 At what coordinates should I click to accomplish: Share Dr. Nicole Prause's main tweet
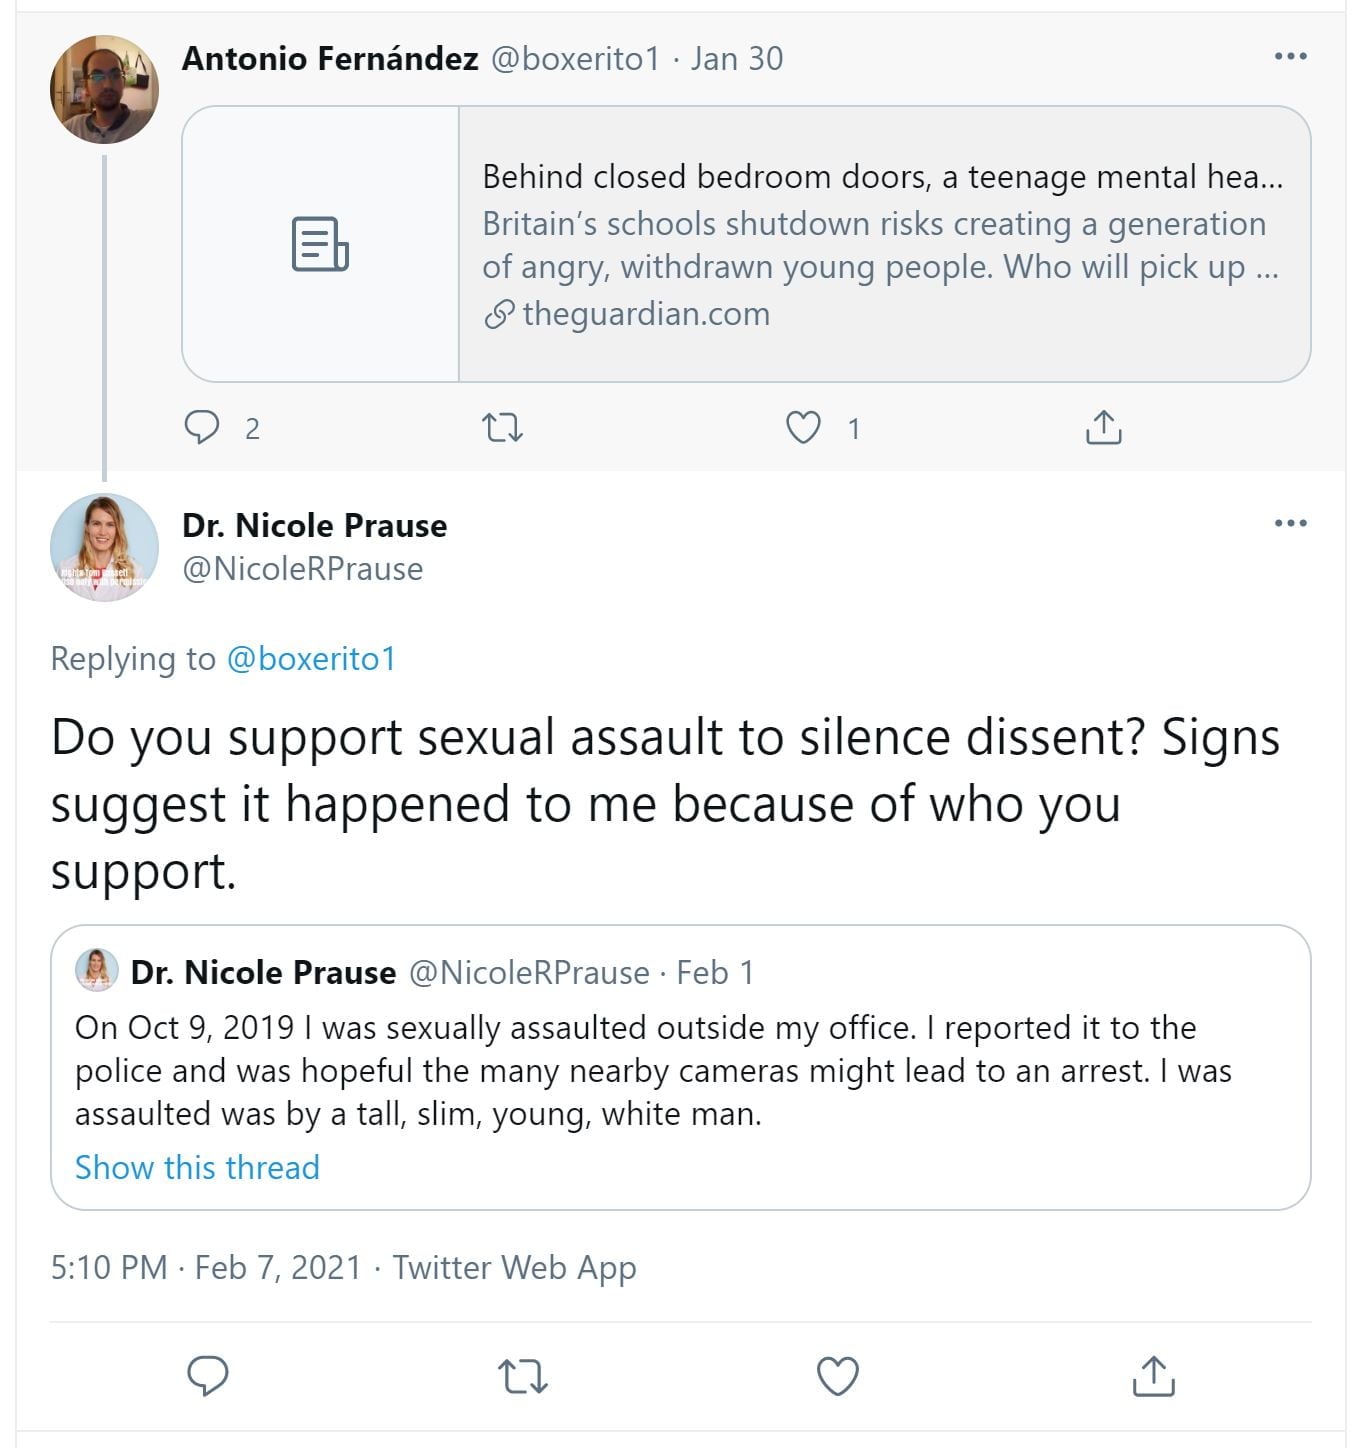click(1153, 1376)
